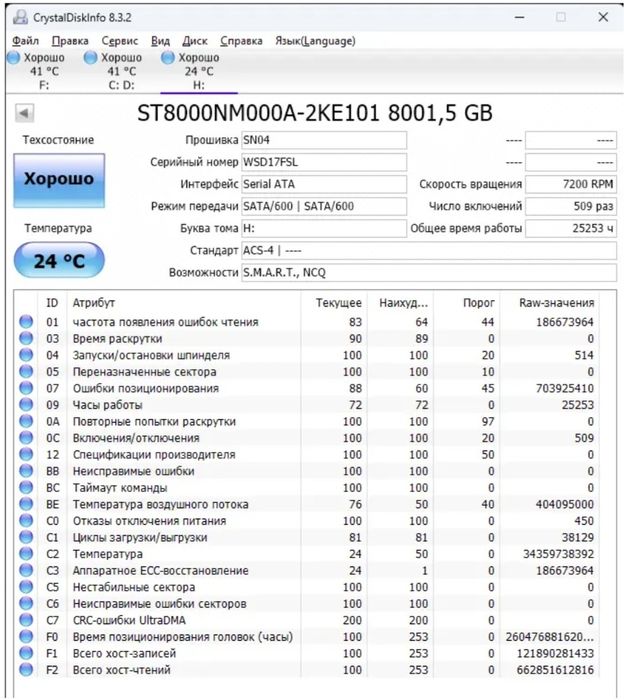Click status icon for Всего хост-записей
624x700 pixels.
(x=26, y=653)
